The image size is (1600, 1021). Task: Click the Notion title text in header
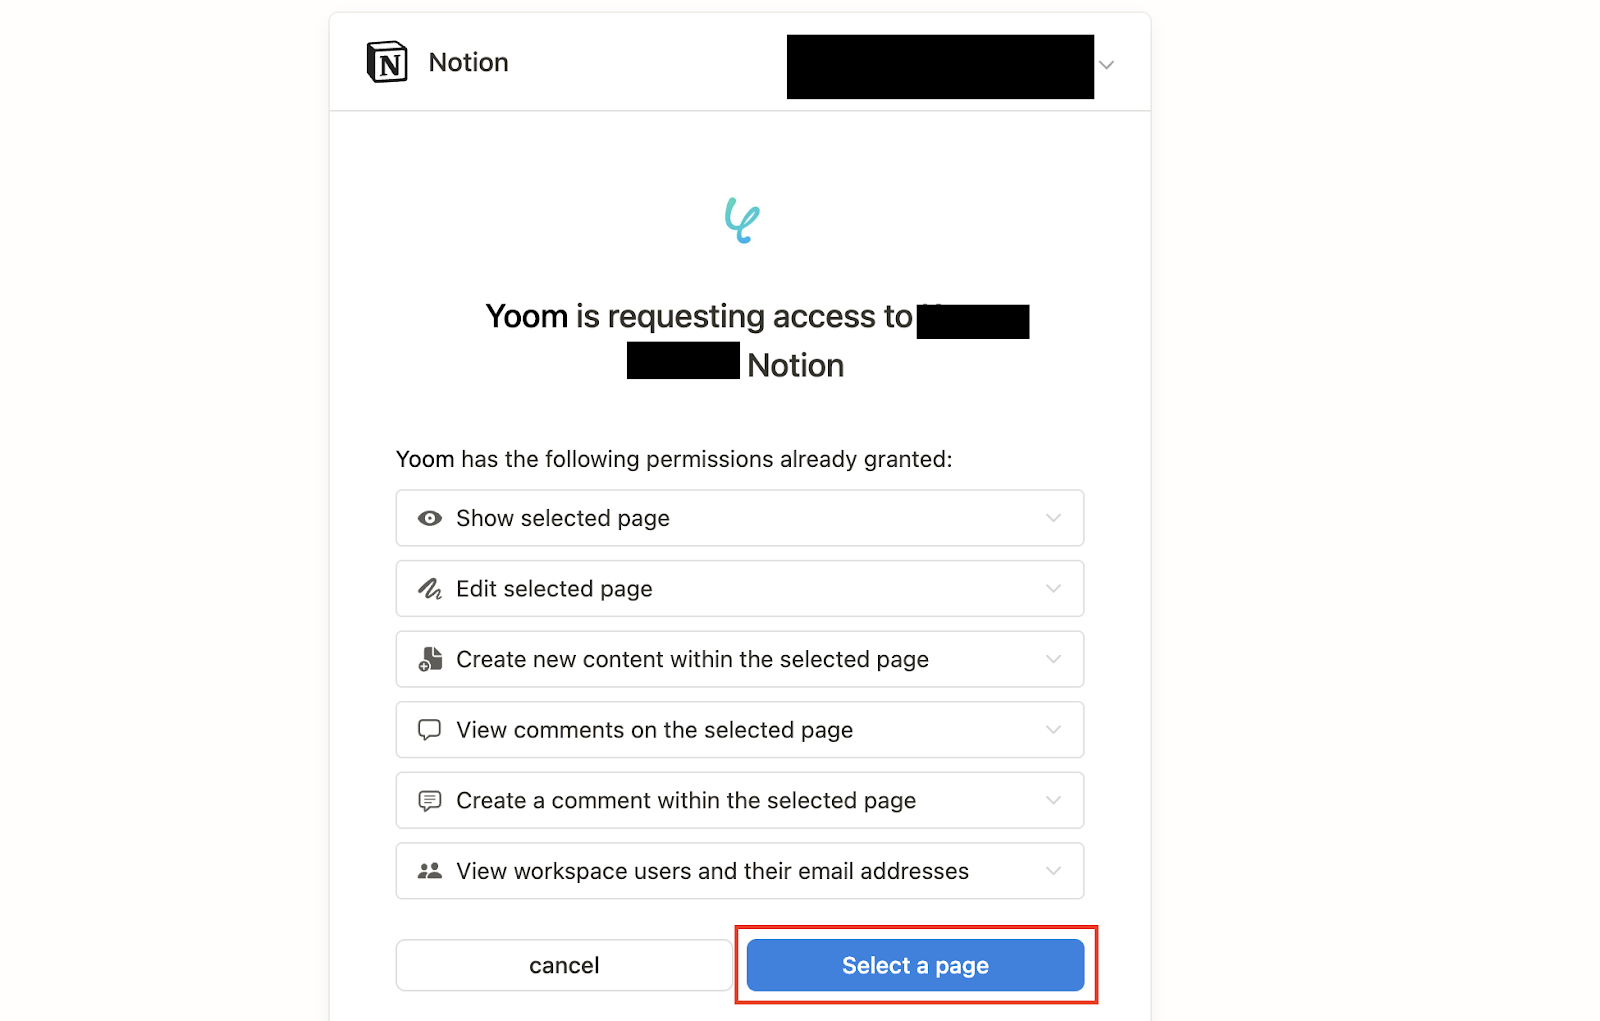[468, 62]
